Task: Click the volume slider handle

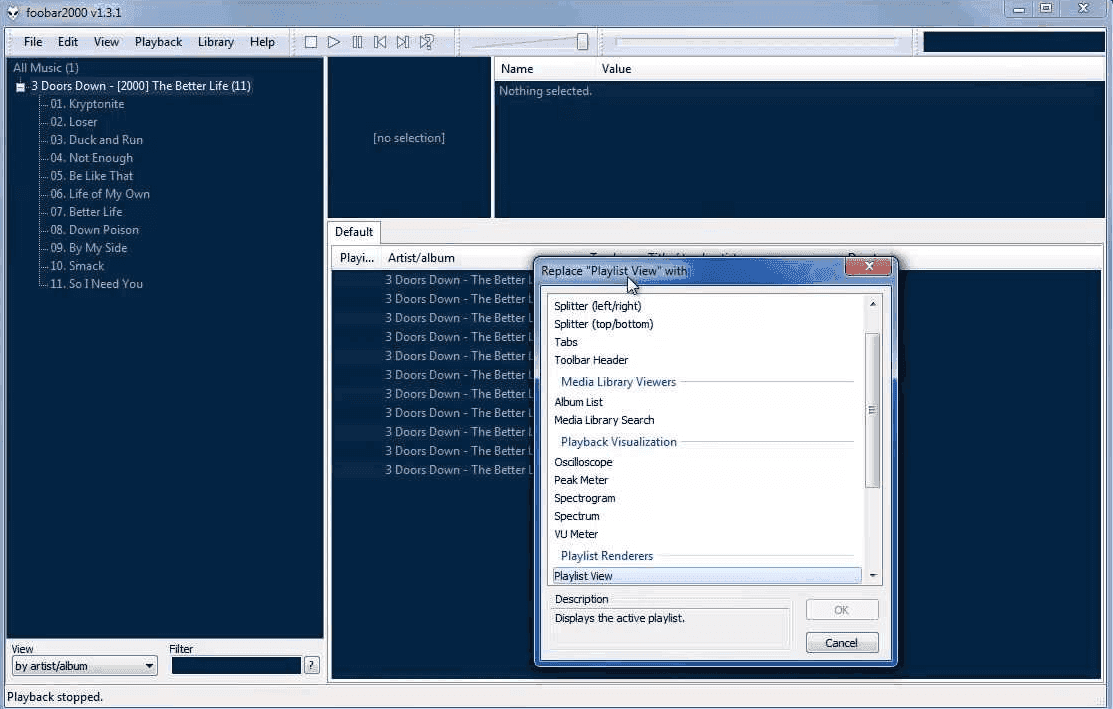Action: (x=582, y=42)
